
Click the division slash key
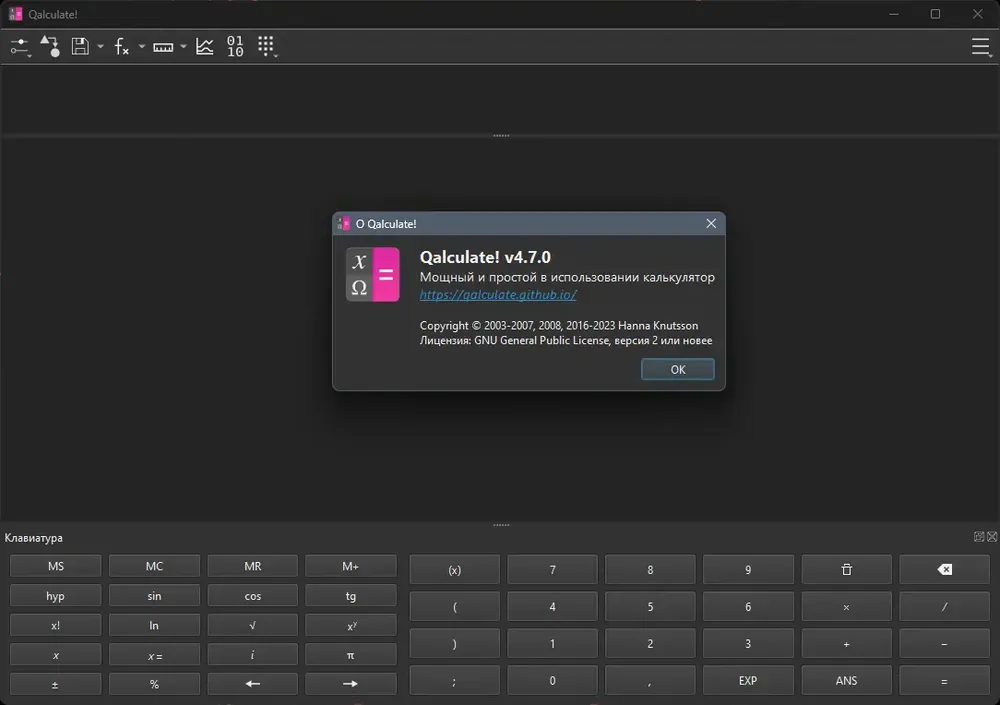coord(945,607)
